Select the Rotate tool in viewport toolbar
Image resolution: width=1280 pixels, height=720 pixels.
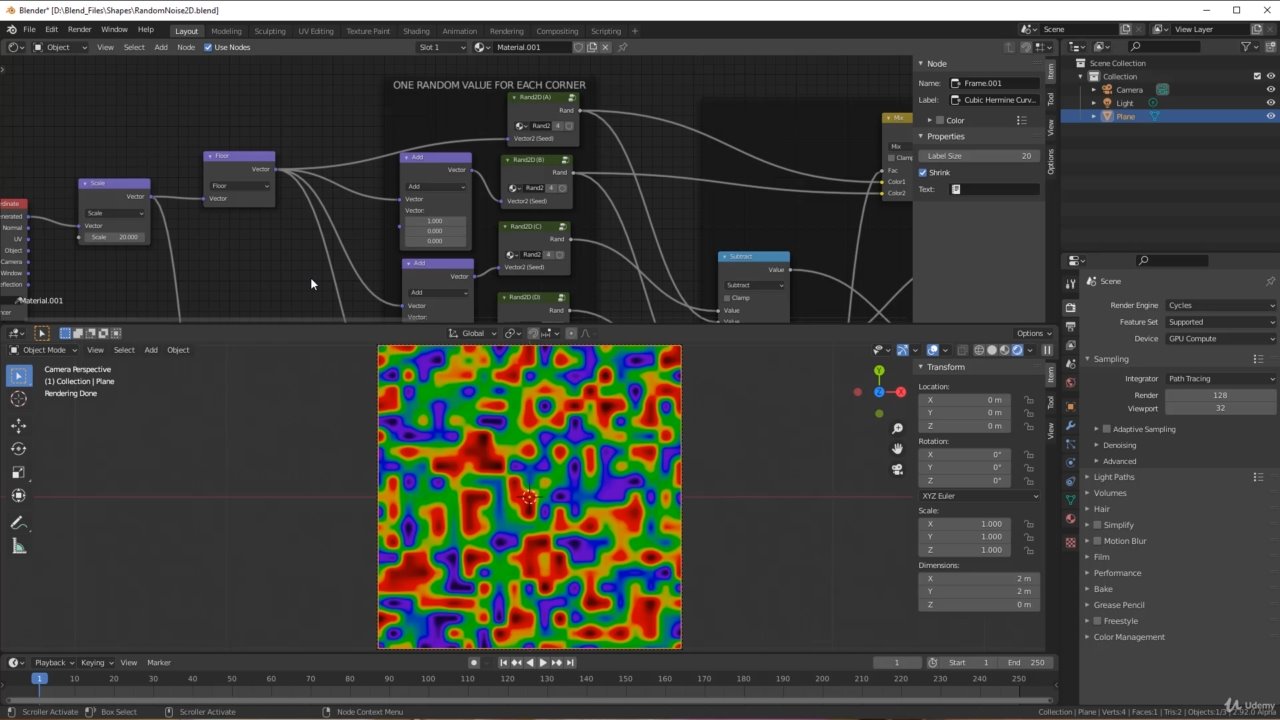18,449
